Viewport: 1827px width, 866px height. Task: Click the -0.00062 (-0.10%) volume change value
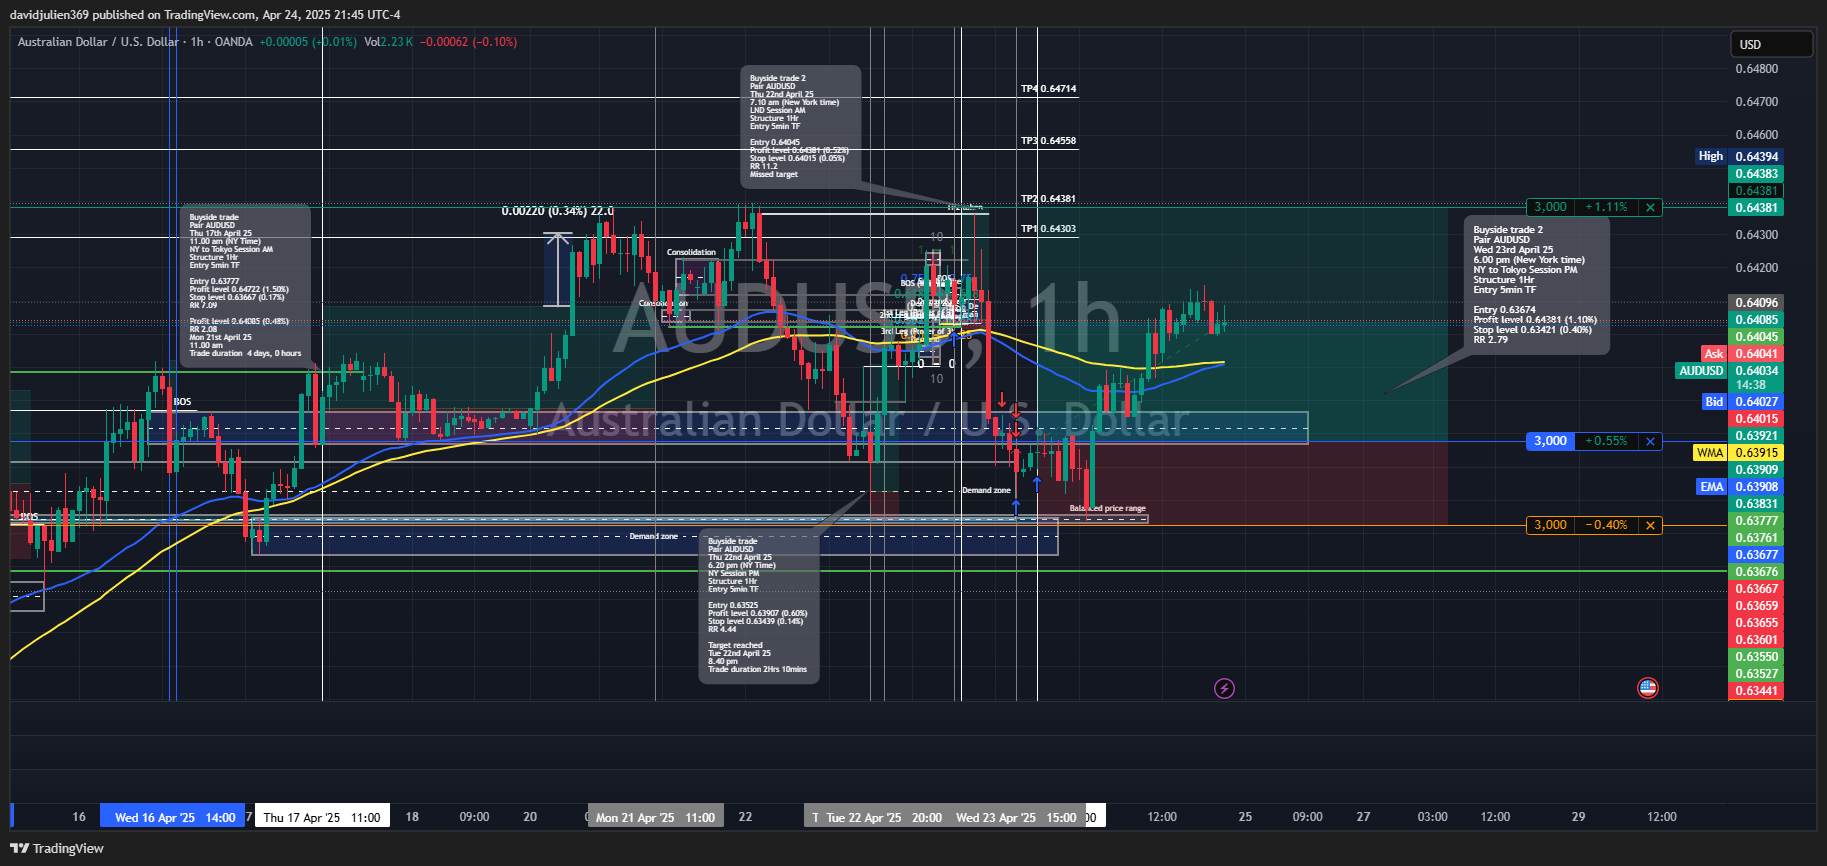pos(468,42)
